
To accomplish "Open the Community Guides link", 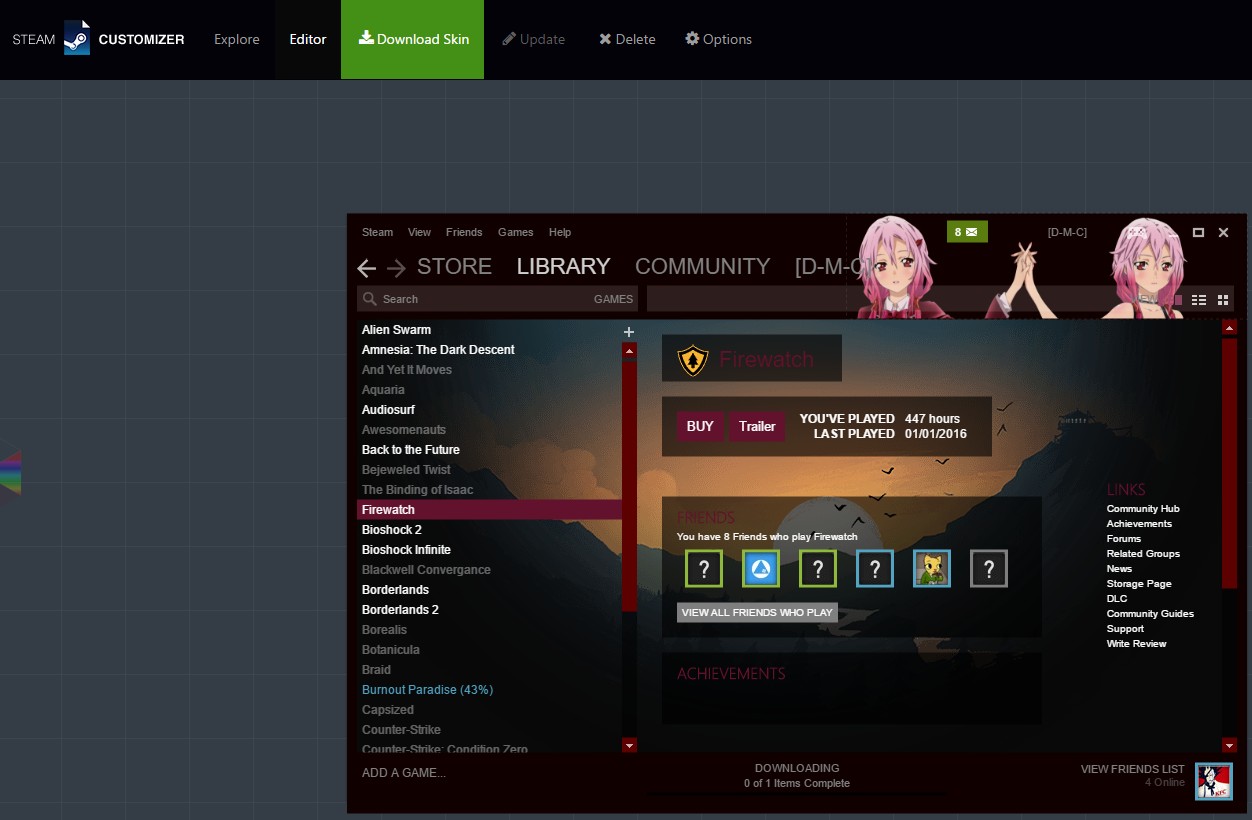I will 1150,614.
